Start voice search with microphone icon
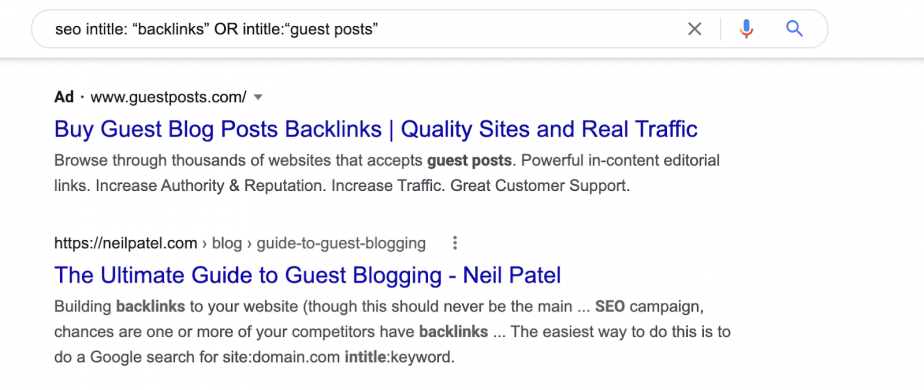The width and height of the screenshot is (924, 390). tap(746, 29)
